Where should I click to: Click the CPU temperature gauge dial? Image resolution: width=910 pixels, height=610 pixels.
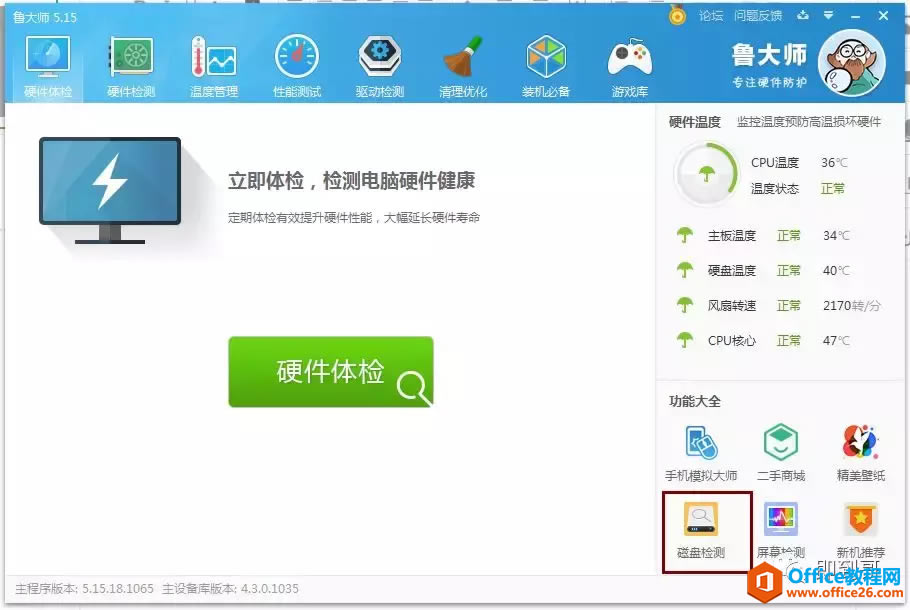[706, 173]
